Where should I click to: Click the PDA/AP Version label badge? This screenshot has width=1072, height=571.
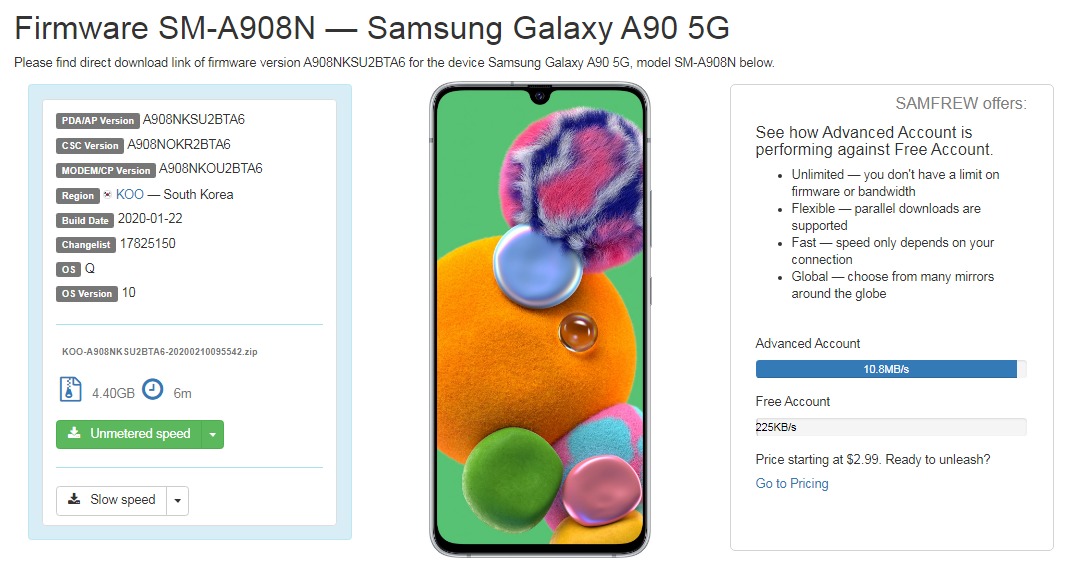click(x=97, y=121)
